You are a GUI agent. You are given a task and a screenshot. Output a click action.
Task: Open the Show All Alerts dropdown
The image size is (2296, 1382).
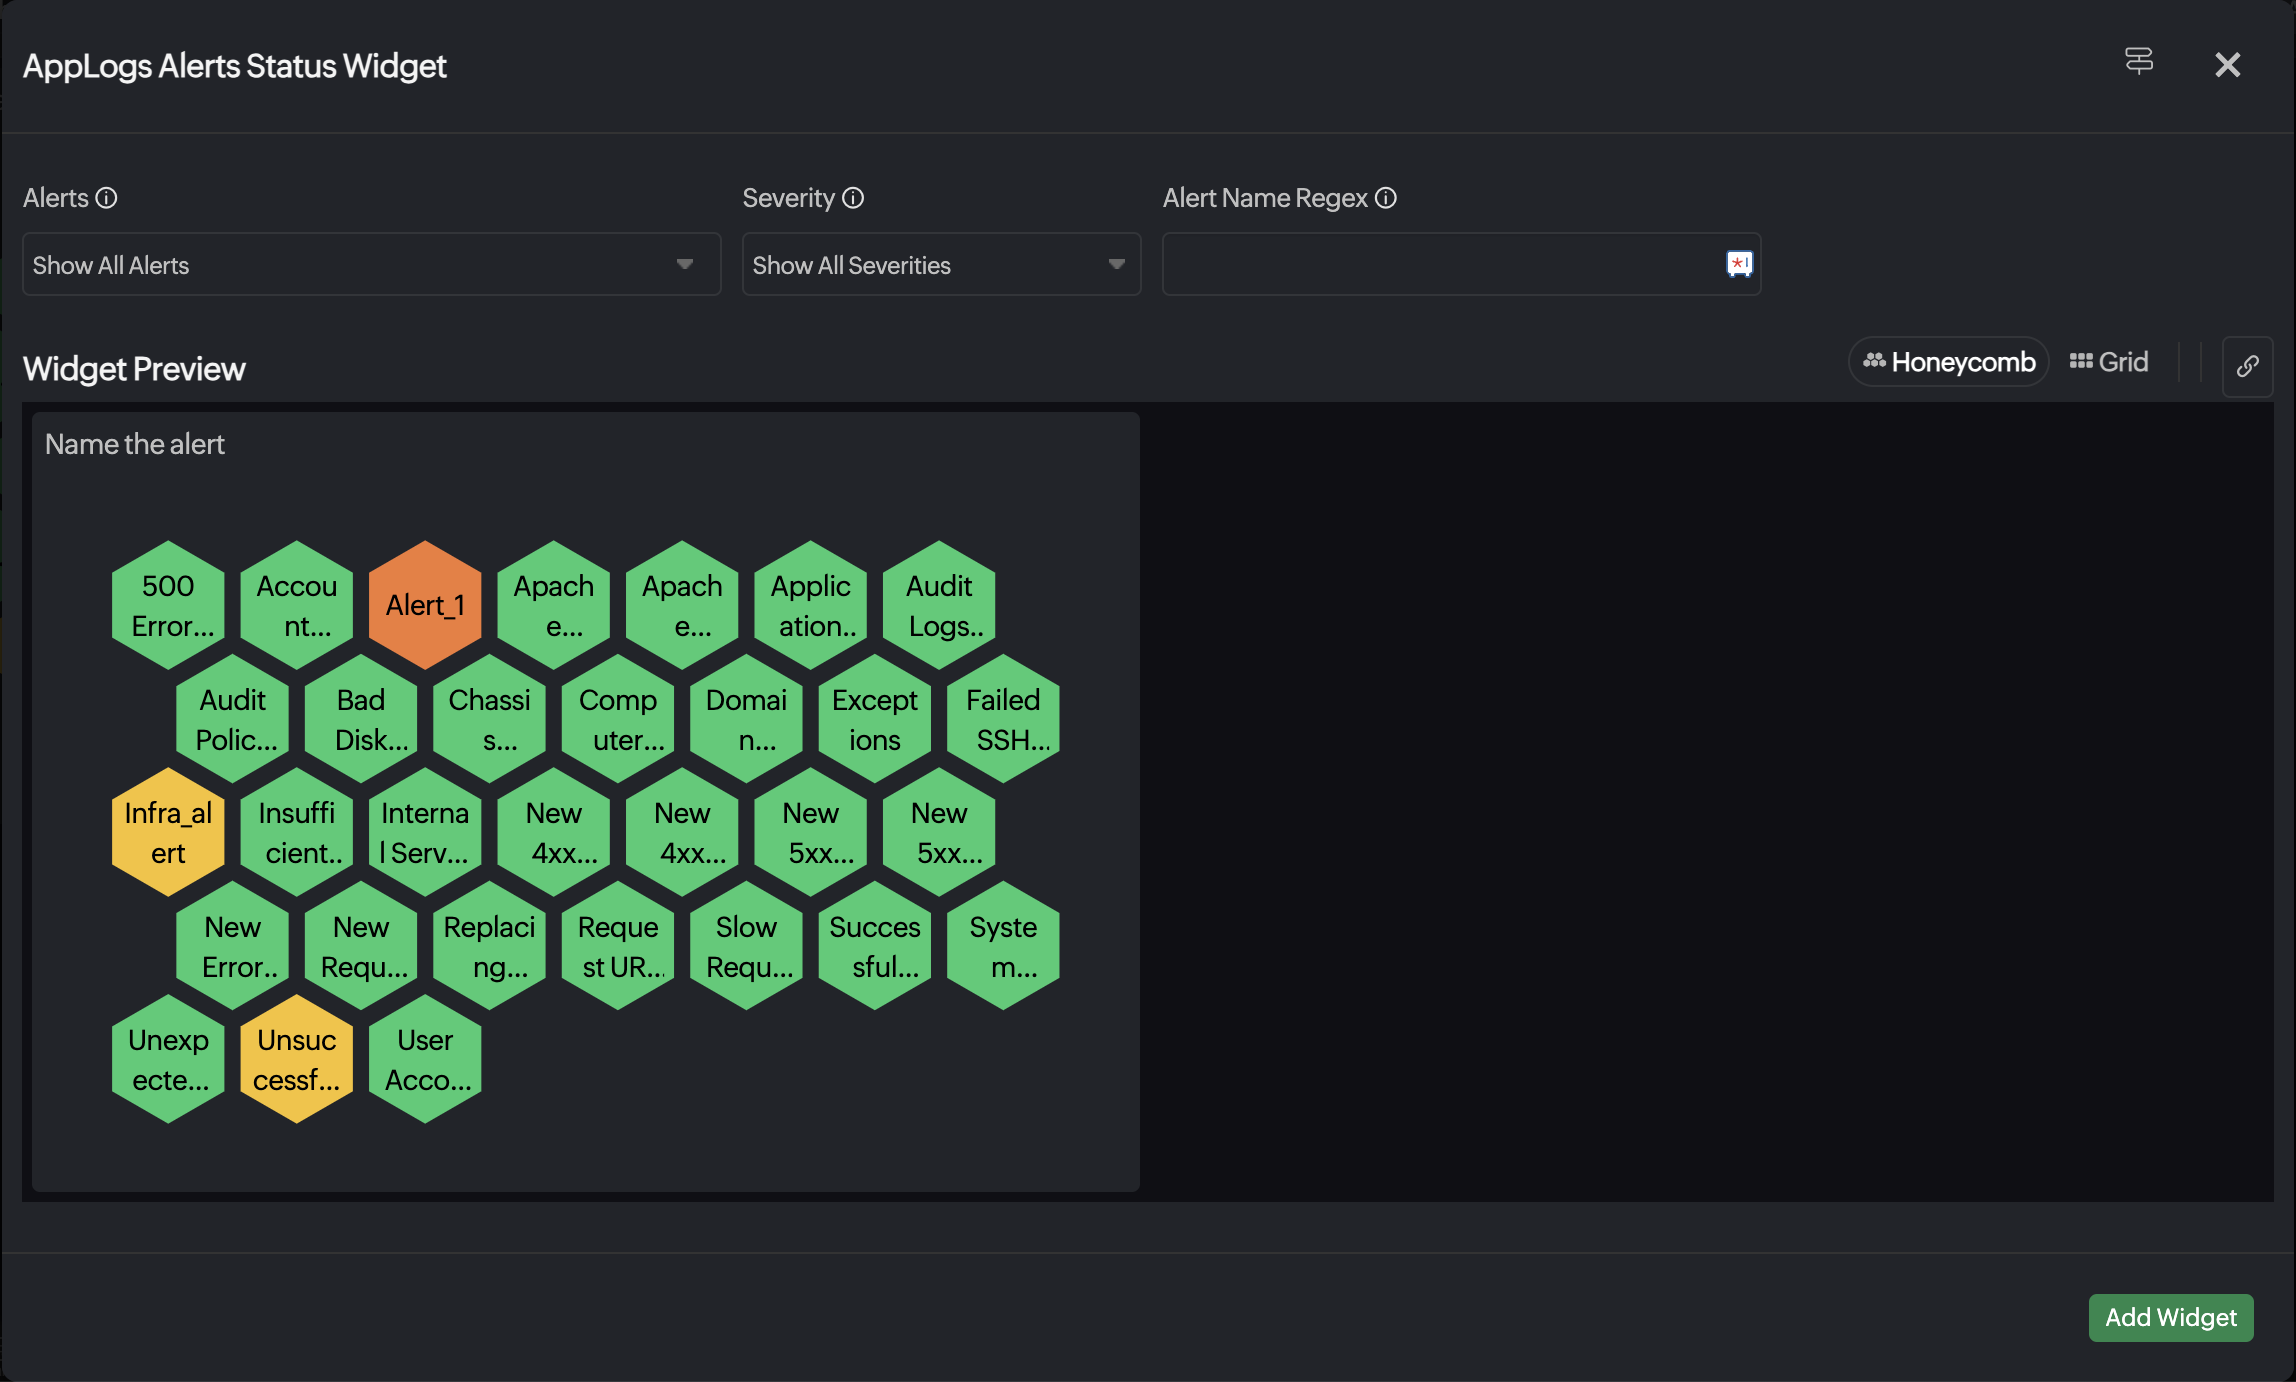point(370,264)
